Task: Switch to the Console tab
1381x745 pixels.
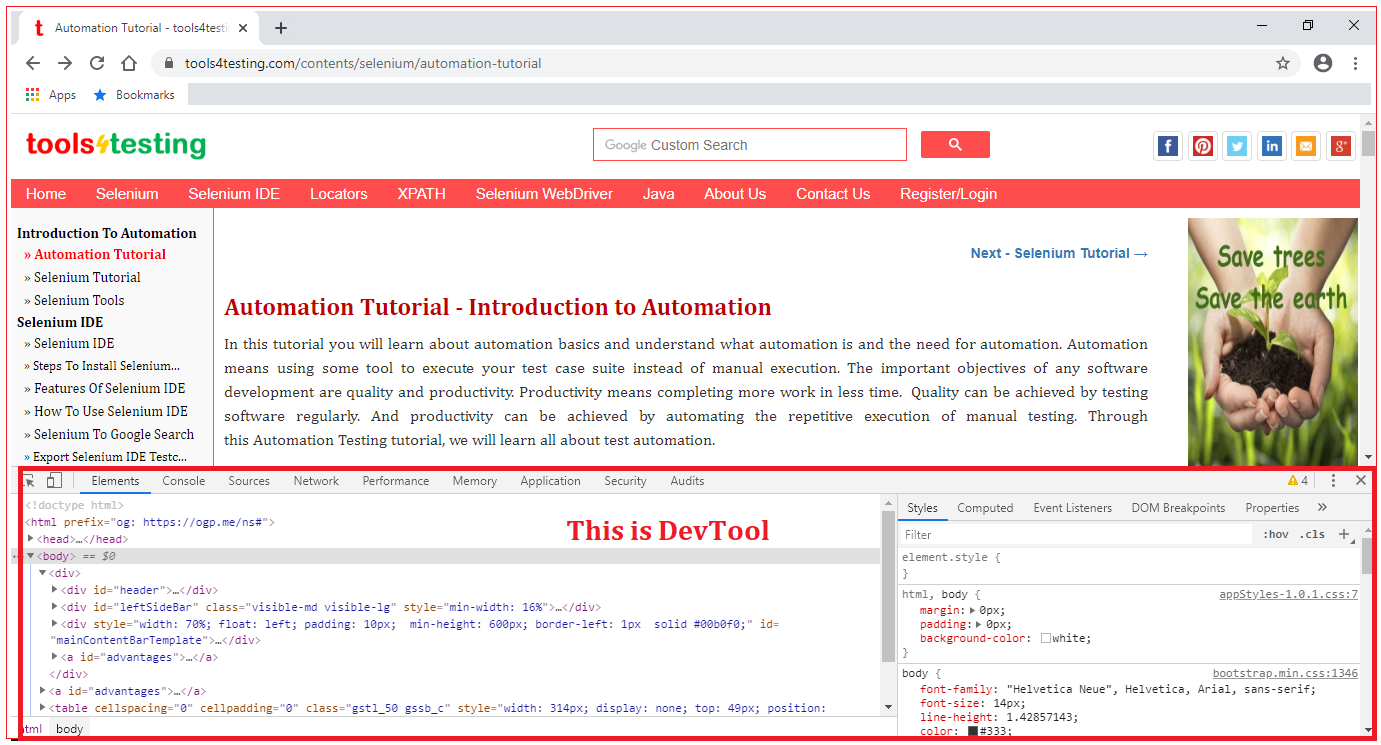Action: tap(184, 481)
